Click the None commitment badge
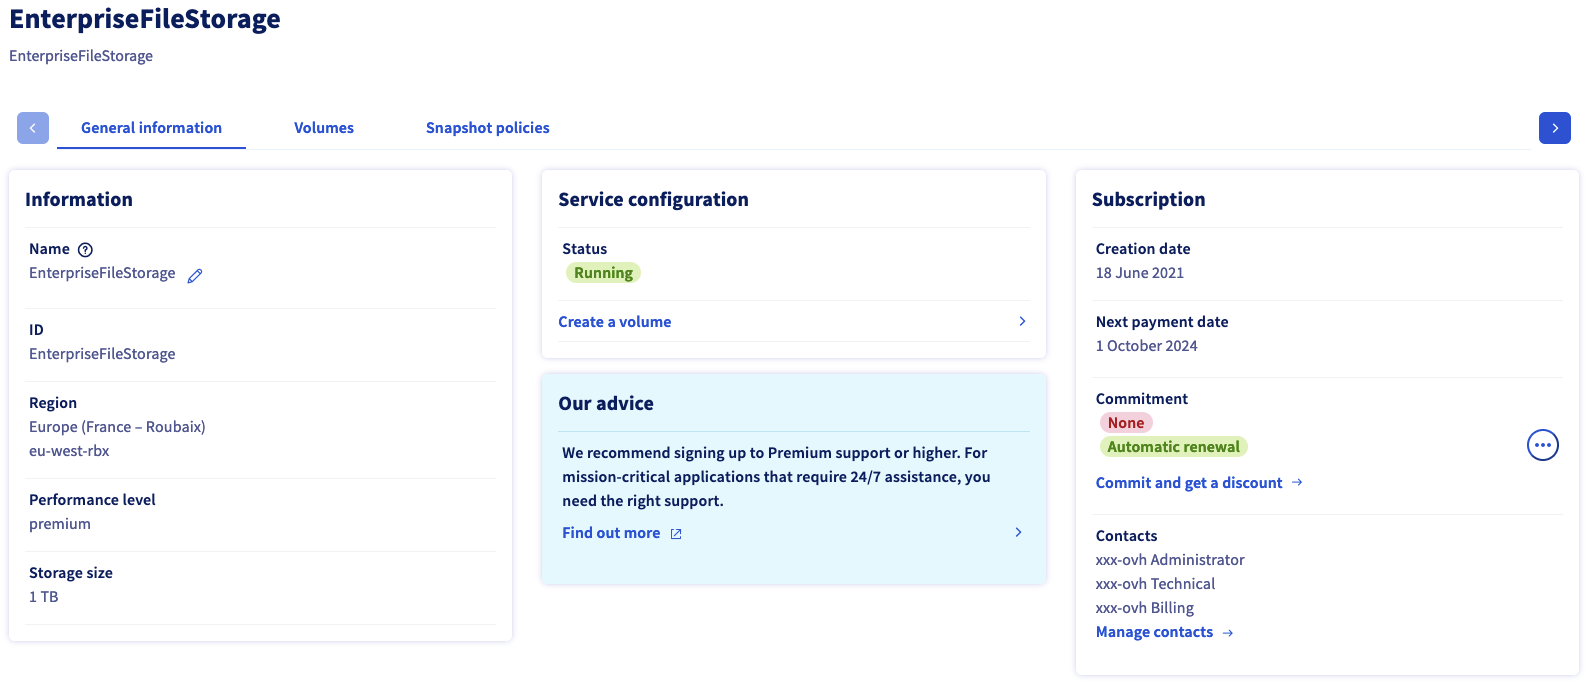 click(1126, 423)
